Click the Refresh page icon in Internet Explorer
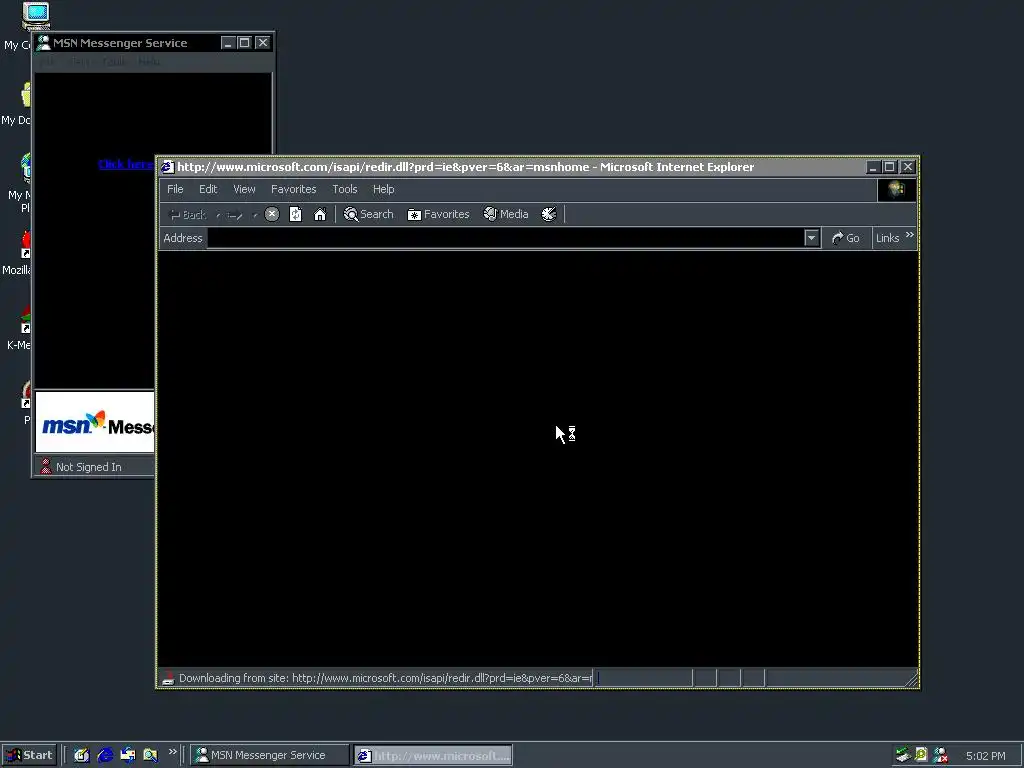1024x768 pixels. coord(295,214)
